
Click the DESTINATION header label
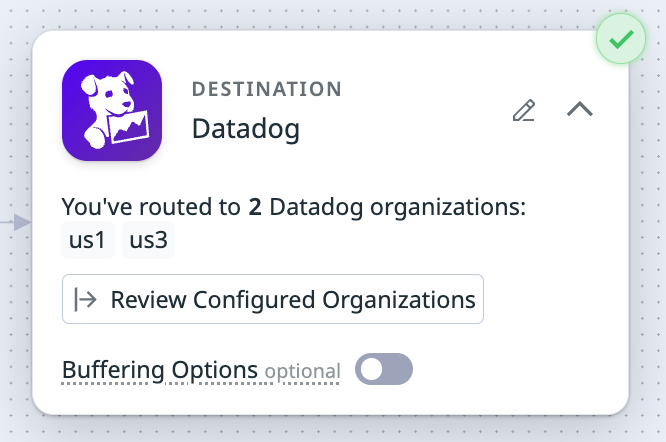click(x=266, y=89)
